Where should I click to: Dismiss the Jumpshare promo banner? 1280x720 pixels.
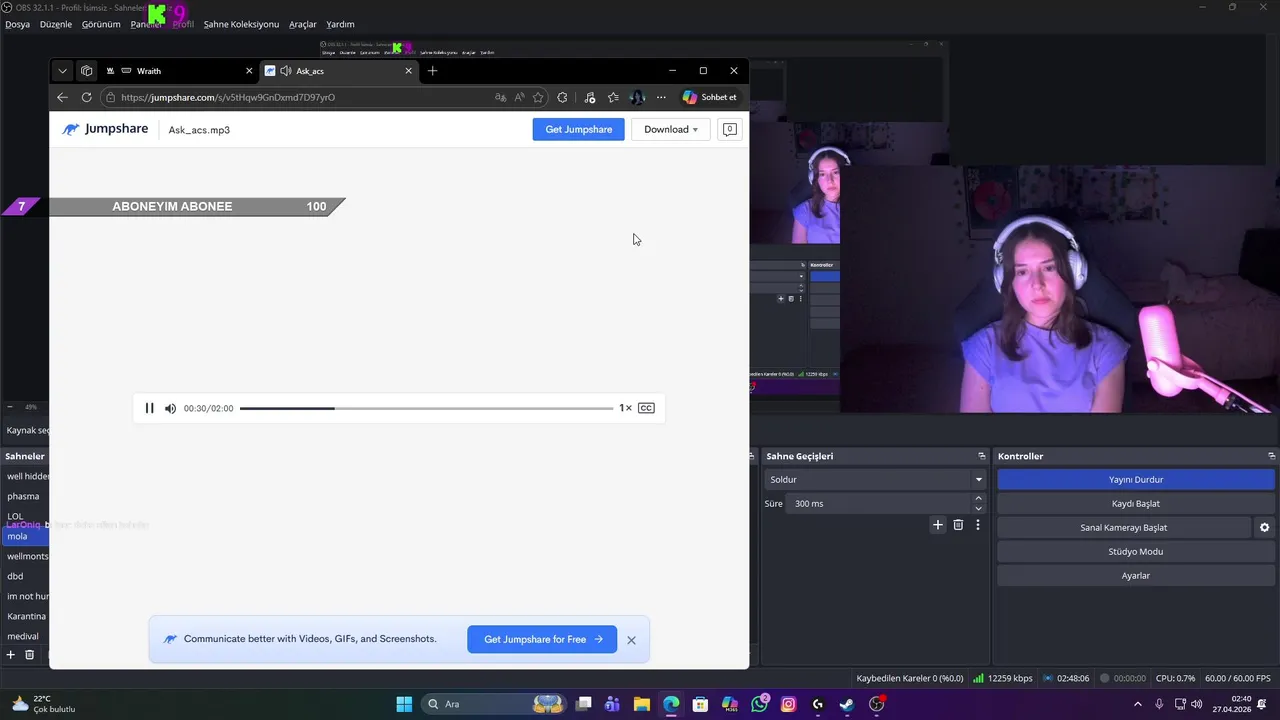coord(631,640)
